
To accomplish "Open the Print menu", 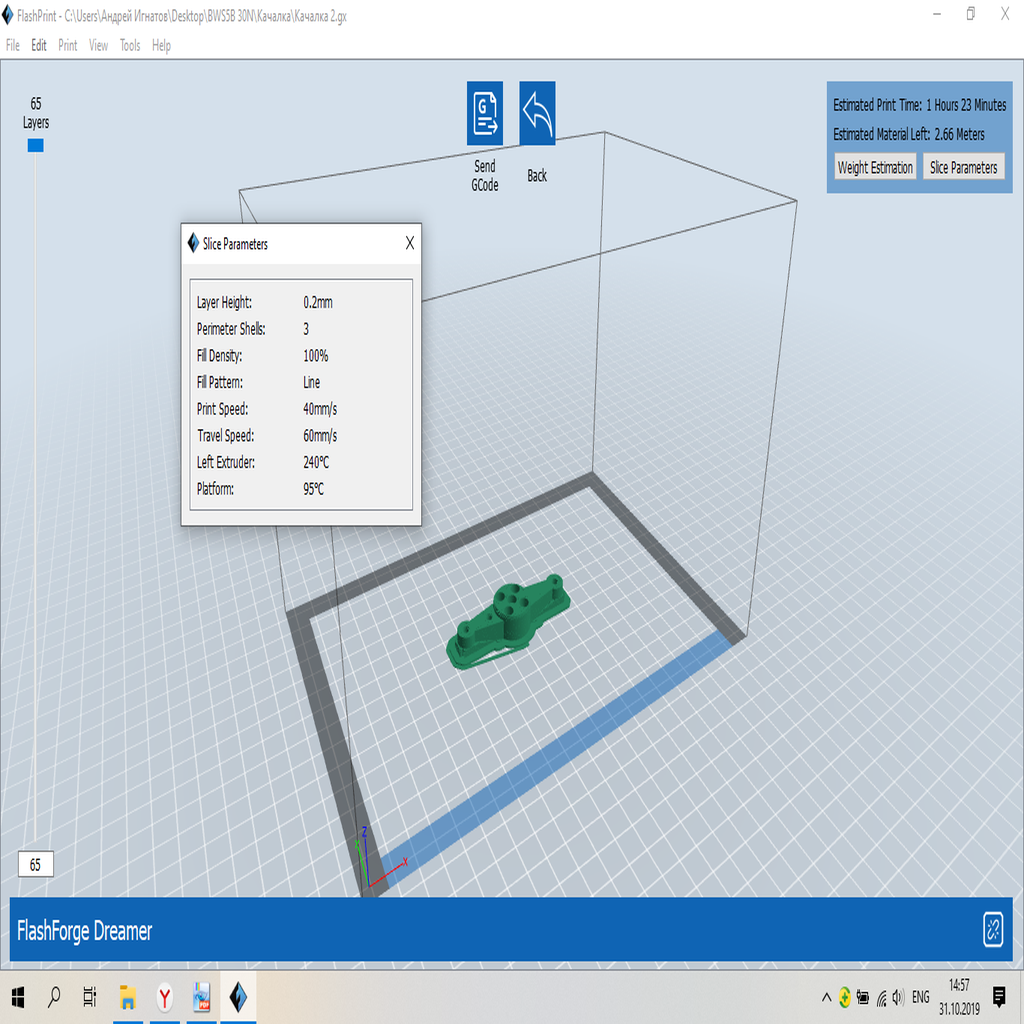I will point(66,45).
